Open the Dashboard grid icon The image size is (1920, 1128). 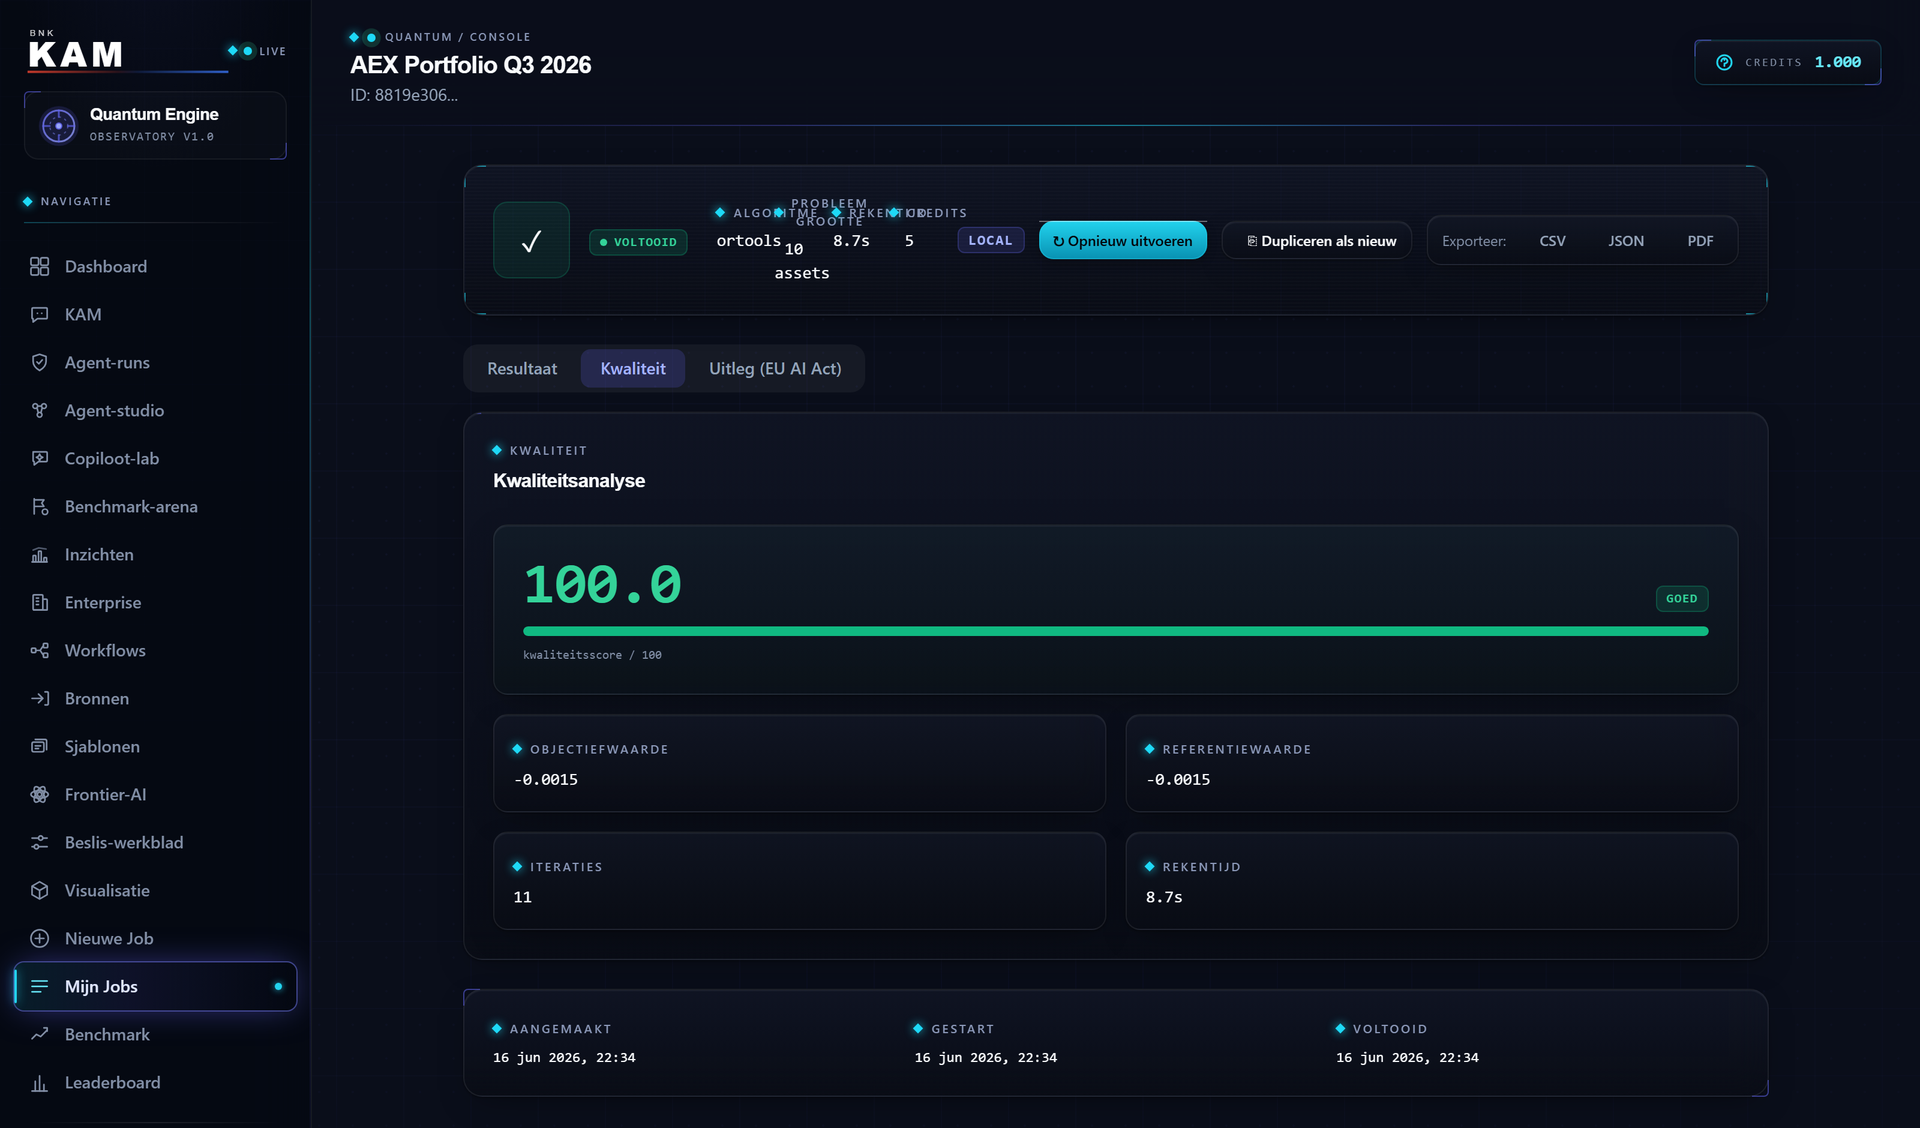pos(39,267)
